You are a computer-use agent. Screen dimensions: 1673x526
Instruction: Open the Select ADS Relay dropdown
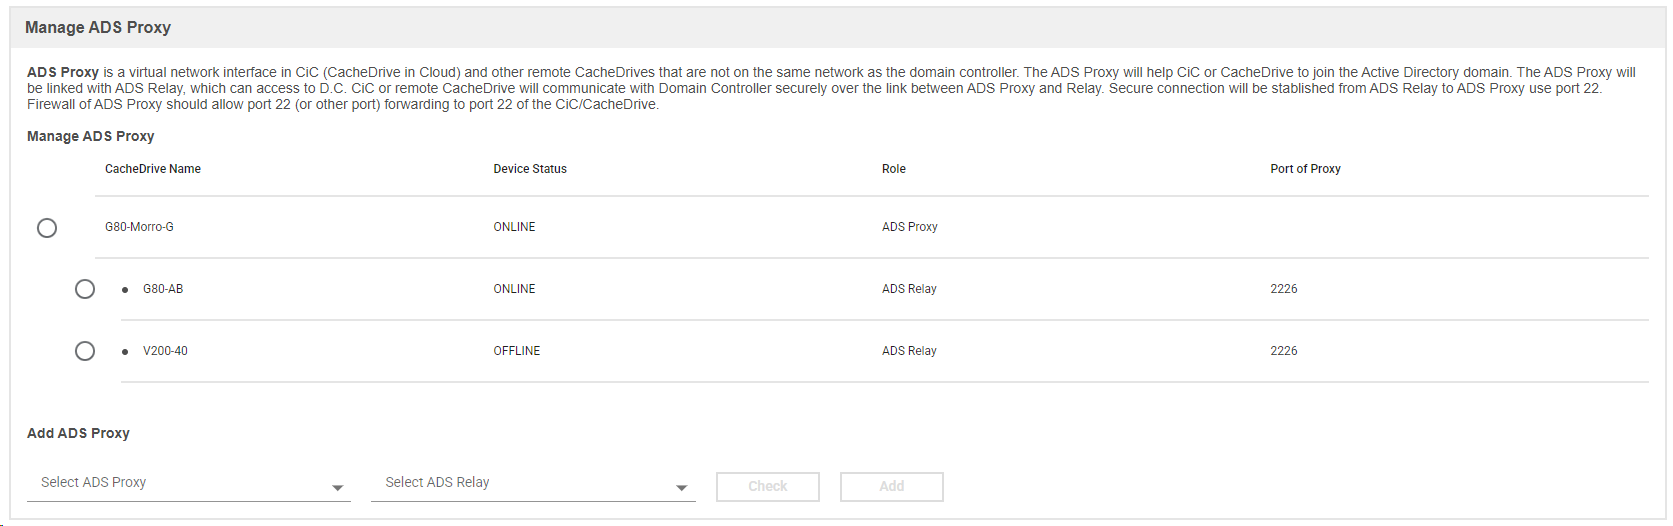pyautogui.click(x=533, y=483)
